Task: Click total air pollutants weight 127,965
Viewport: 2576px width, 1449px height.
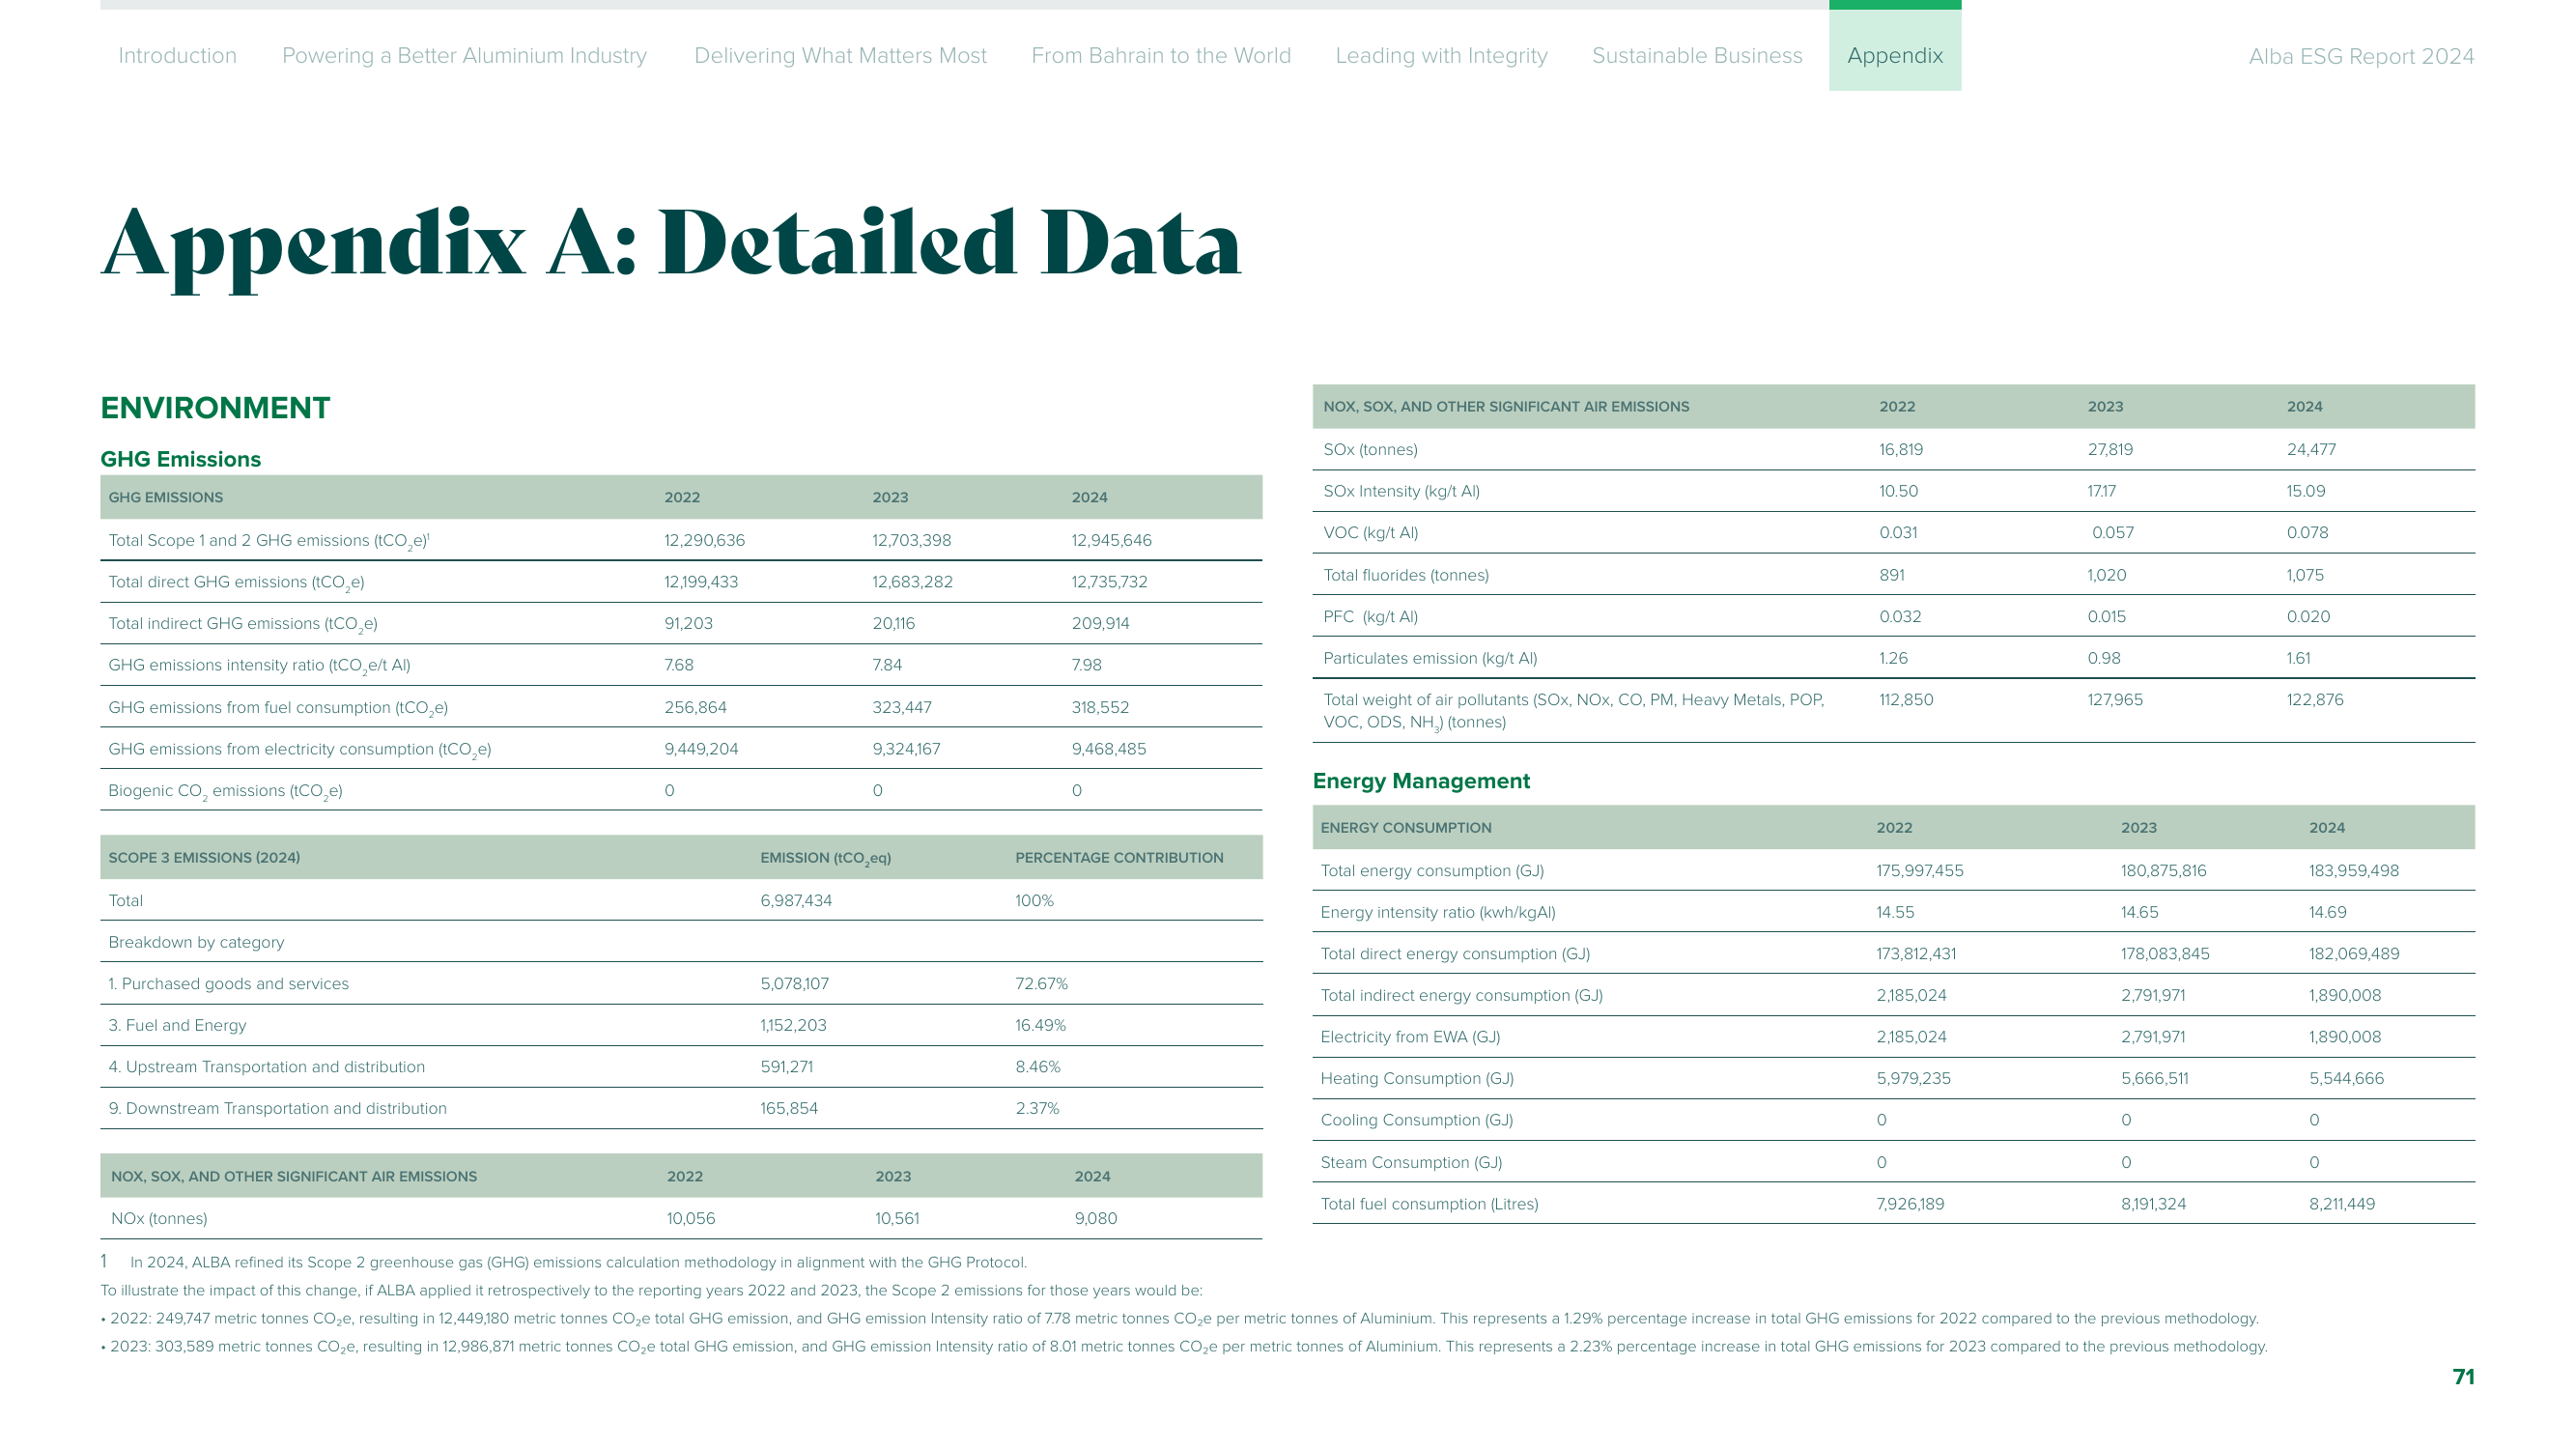Action: click(x=2115, y=700)
